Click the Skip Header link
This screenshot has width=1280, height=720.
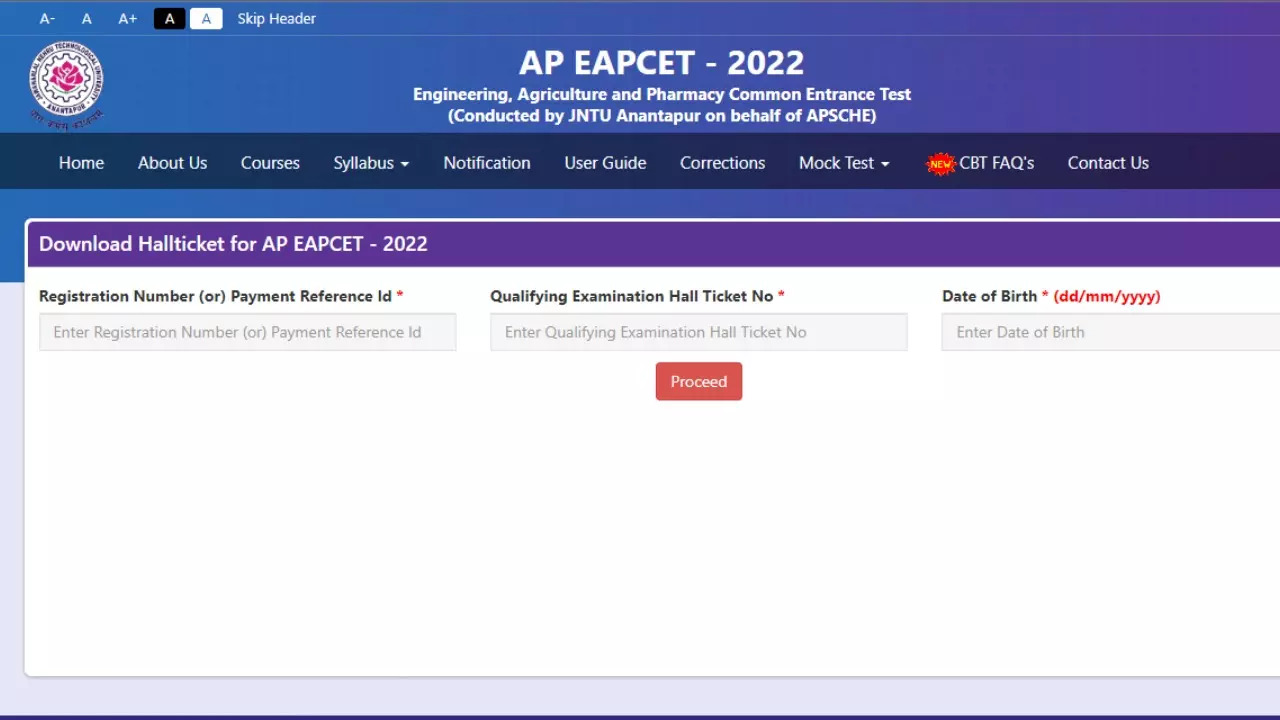pos(277,19)
